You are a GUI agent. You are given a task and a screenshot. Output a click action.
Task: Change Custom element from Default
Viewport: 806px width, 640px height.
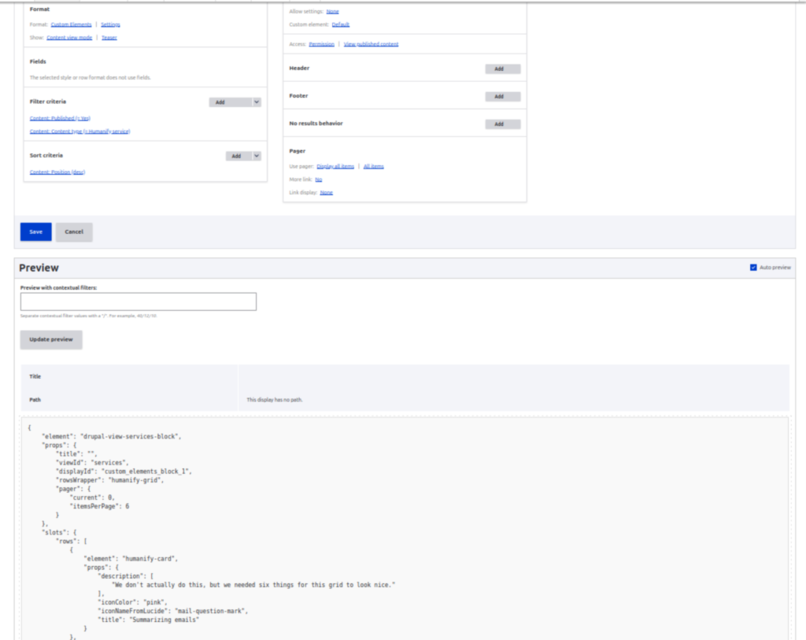pyautogui.click(x=341, y=24)
